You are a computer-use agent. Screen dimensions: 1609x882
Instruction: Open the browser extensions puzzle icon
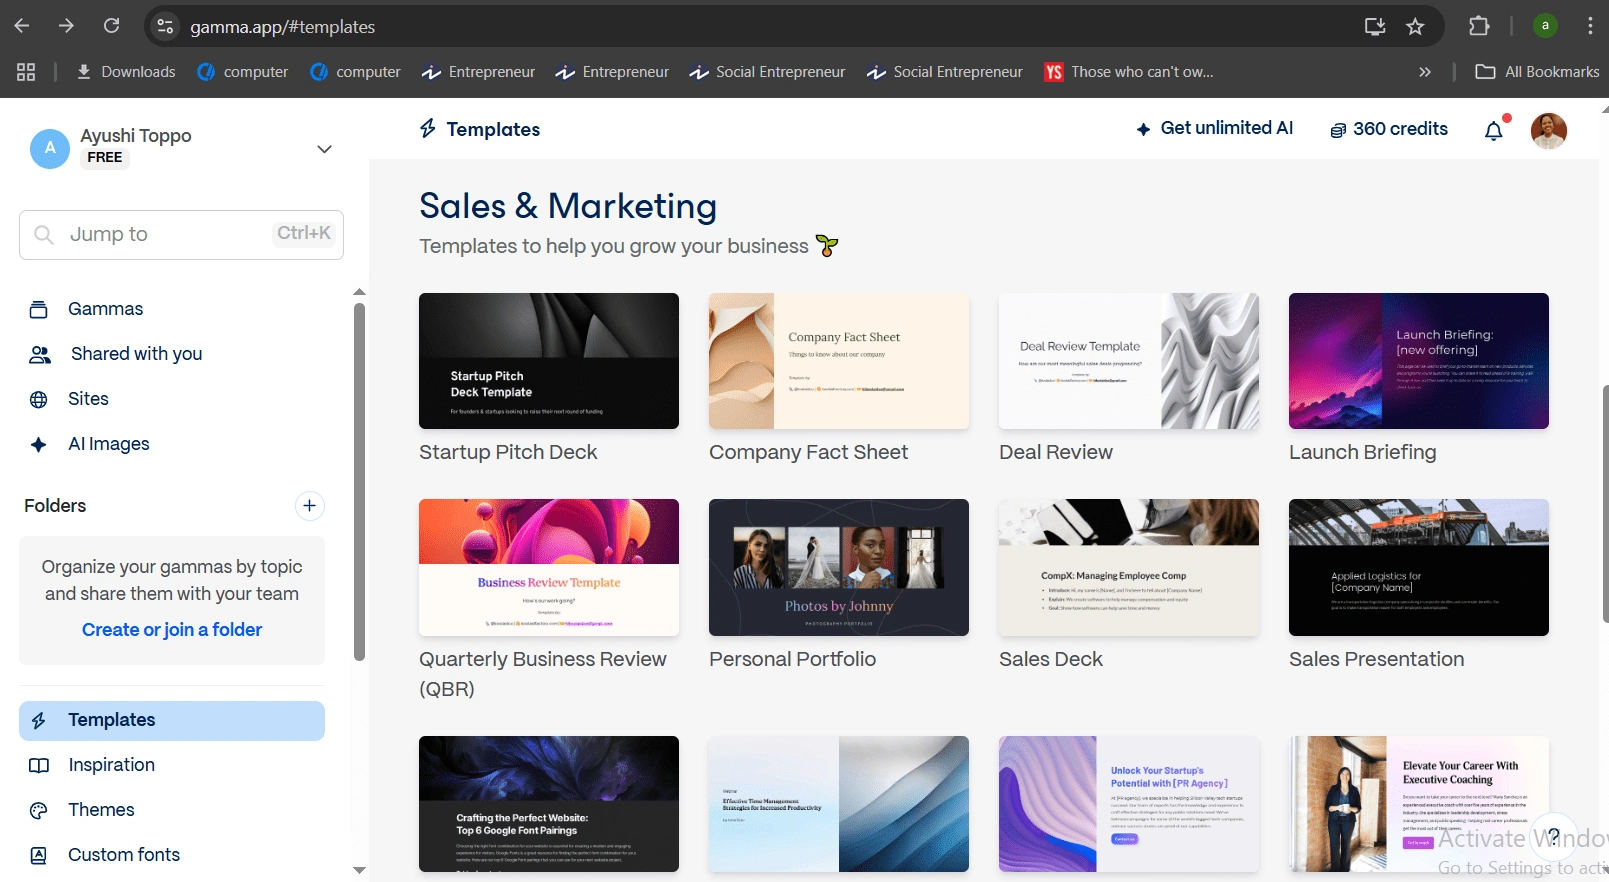(x=1479, y=27)
